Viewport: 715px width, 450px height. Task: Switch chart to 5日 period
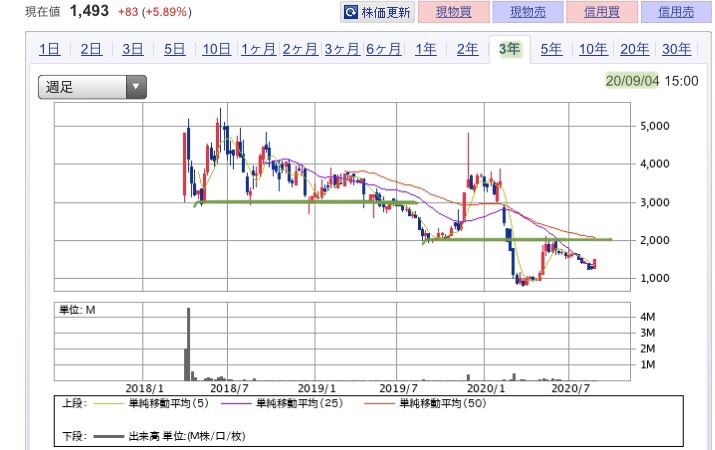tap(175, 49)
